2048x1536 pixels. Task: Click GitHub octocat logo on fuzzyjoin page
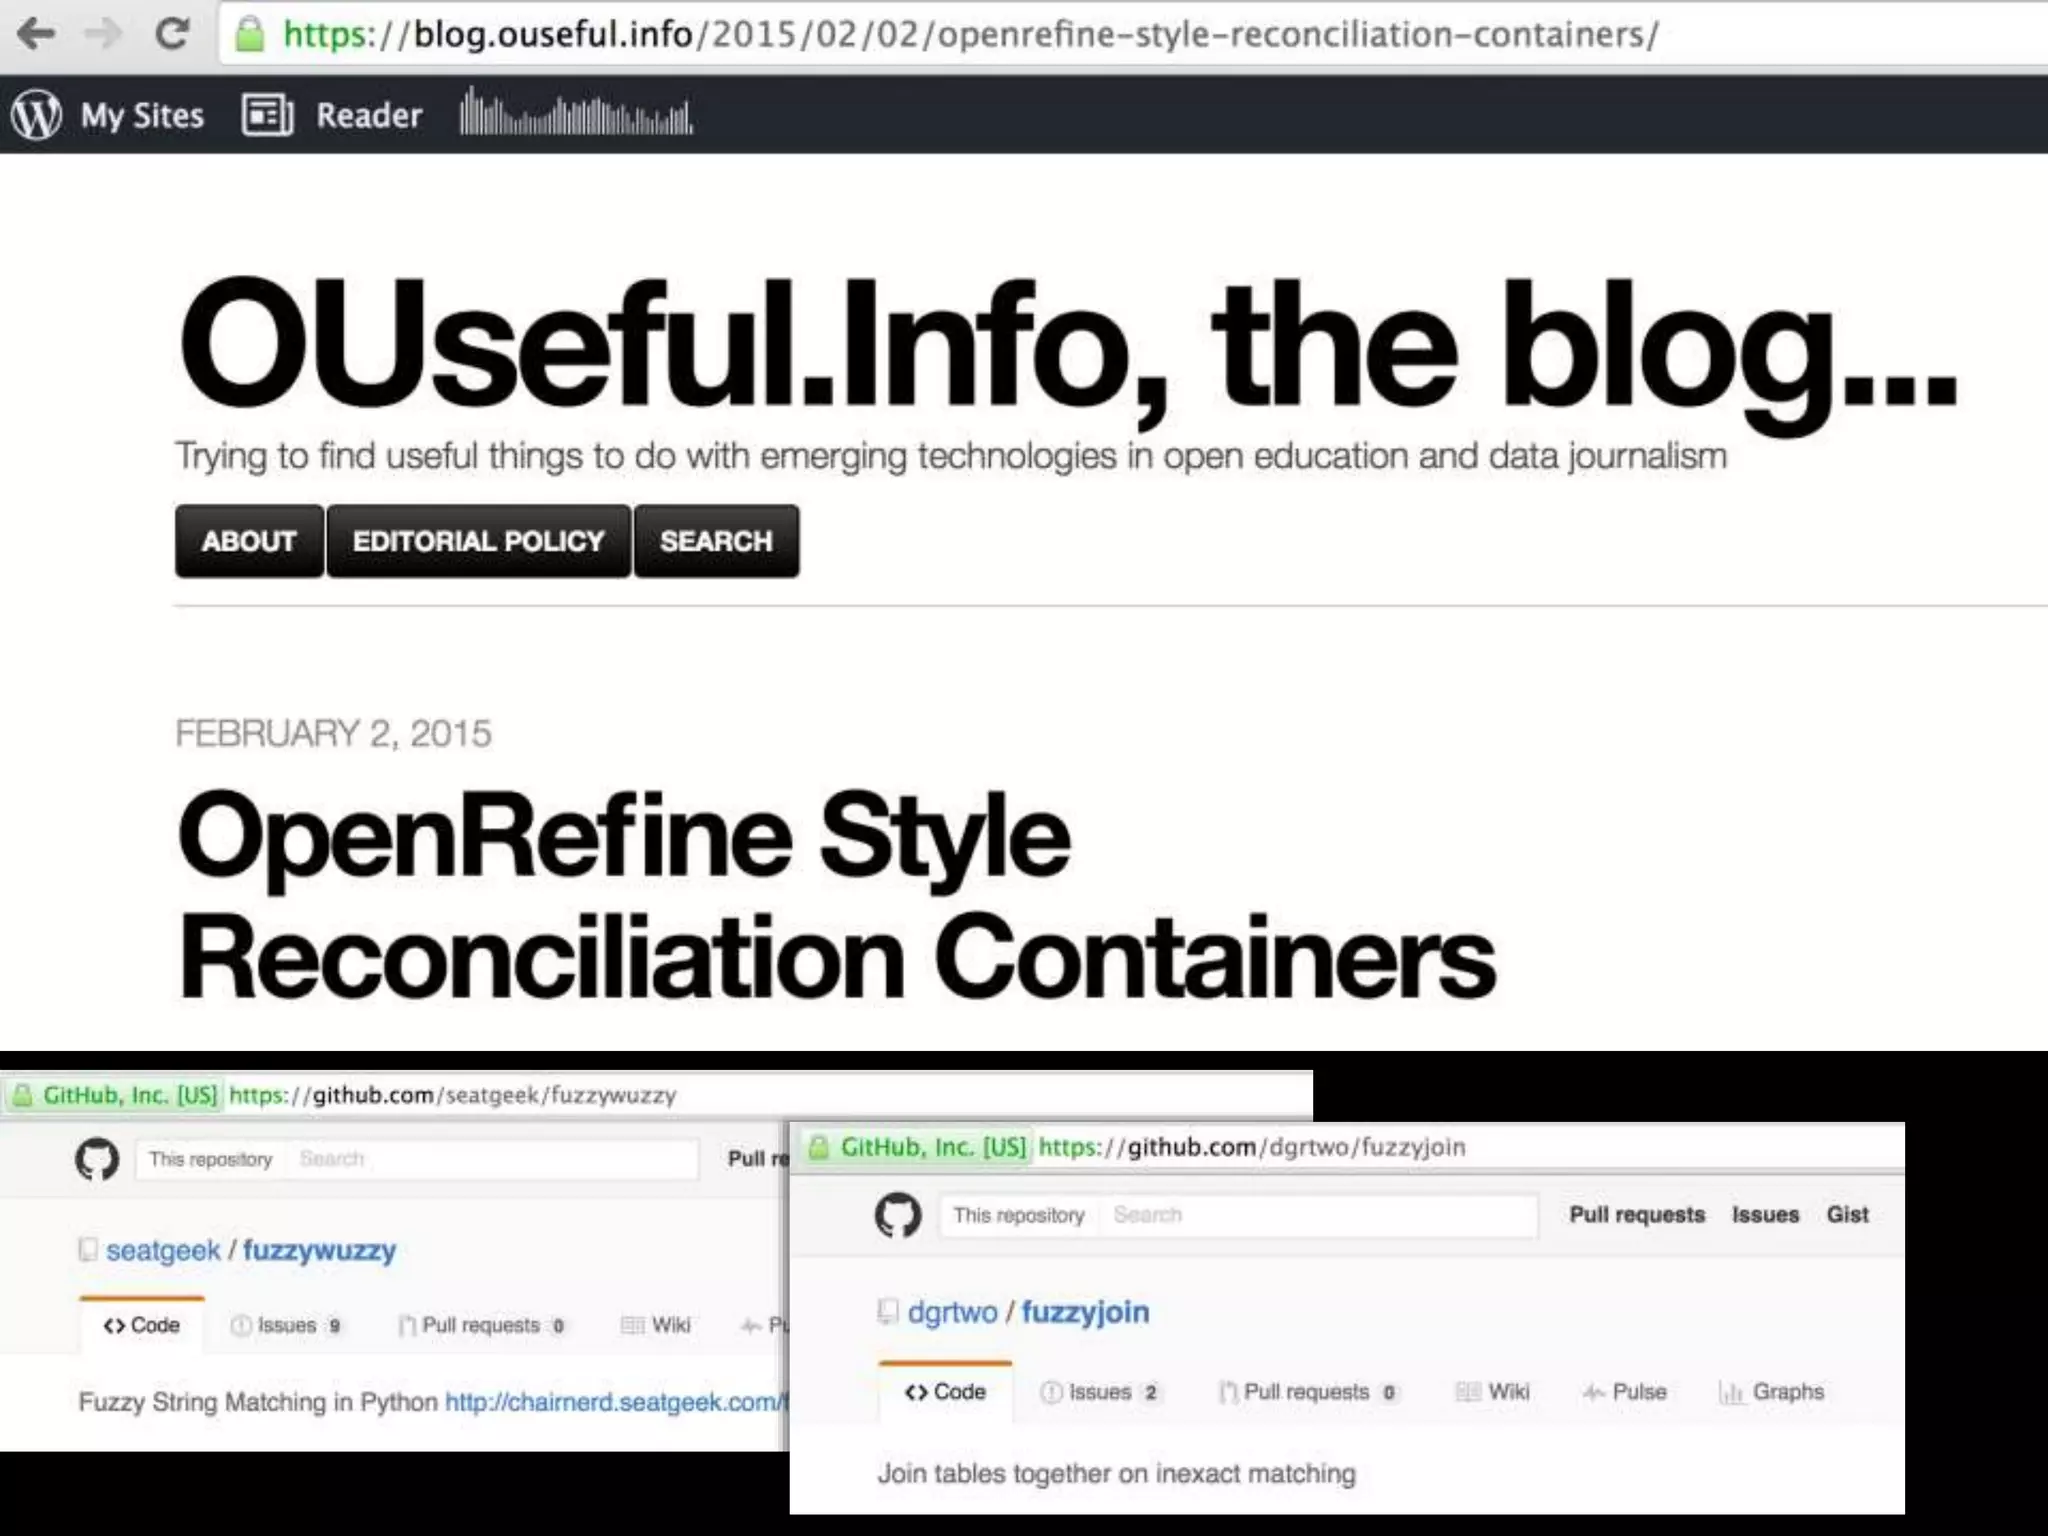(x=897, y=1215)
